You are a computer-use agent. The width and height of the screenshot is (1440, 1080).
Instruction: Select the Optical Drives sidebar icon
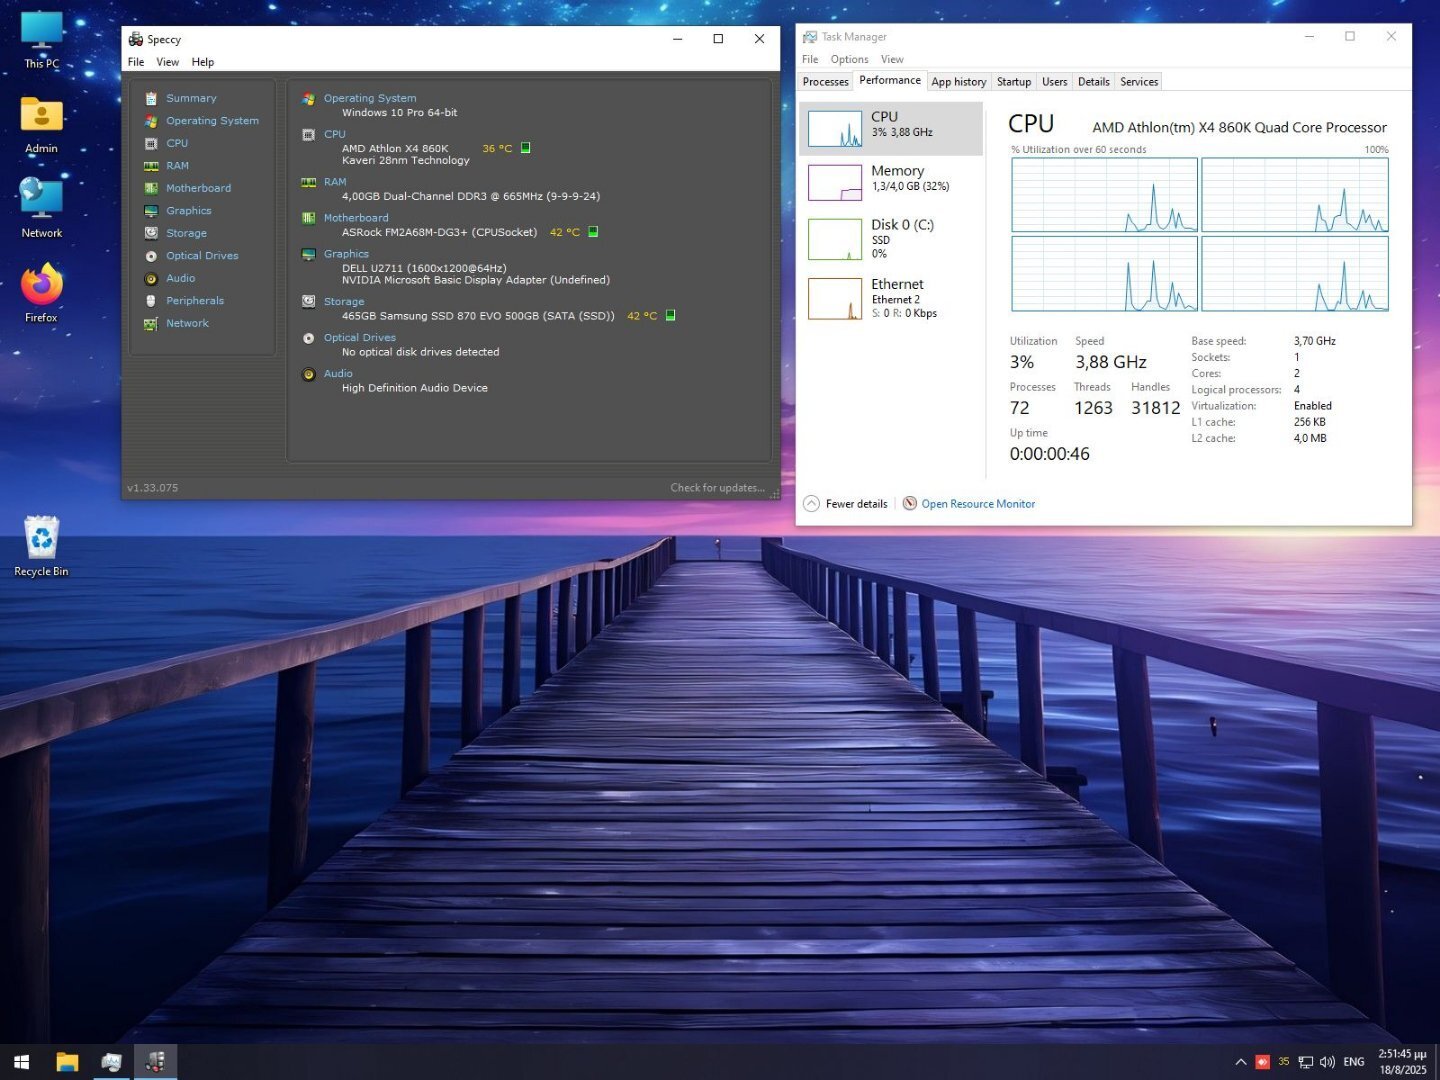(151, 256)
